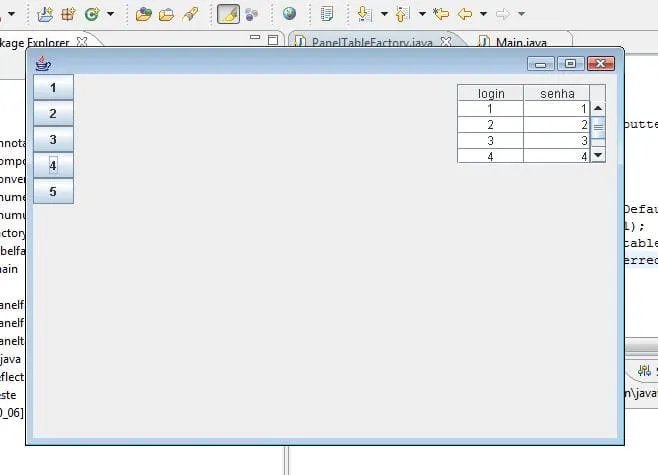Image resolution: width=658 pixels, height=475 pixels.
Task: Select login cell with value 4
Action: pyautogui.click(x=491, y=156)
